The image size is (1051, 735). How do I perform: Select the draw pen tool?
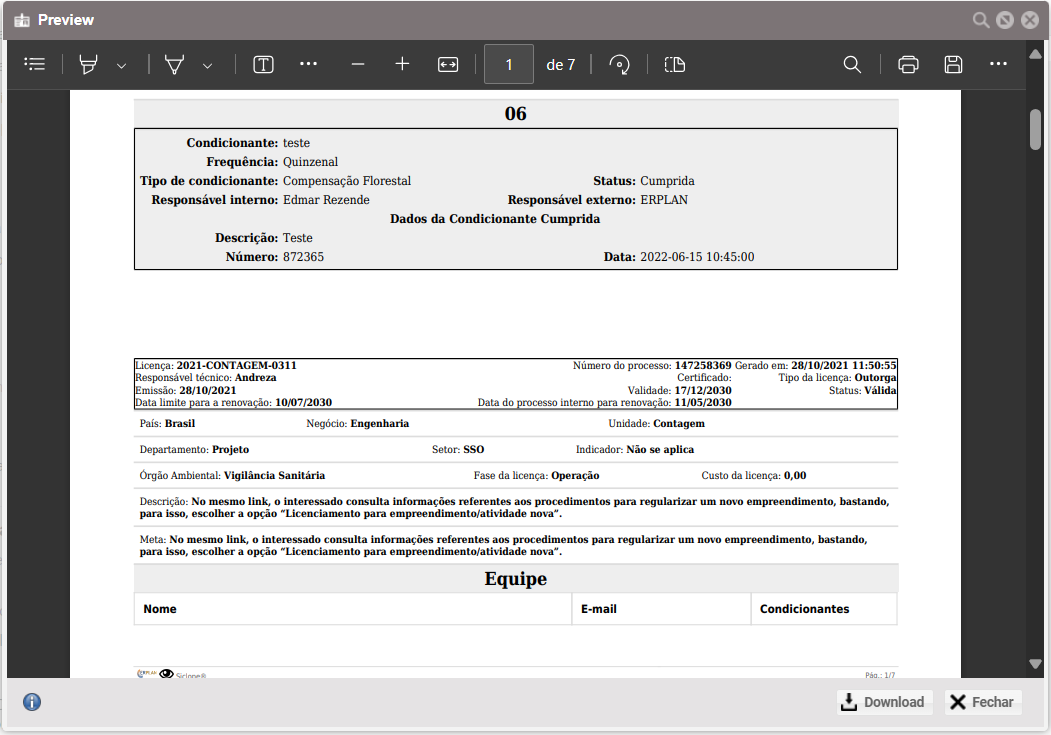click(174, 64)
